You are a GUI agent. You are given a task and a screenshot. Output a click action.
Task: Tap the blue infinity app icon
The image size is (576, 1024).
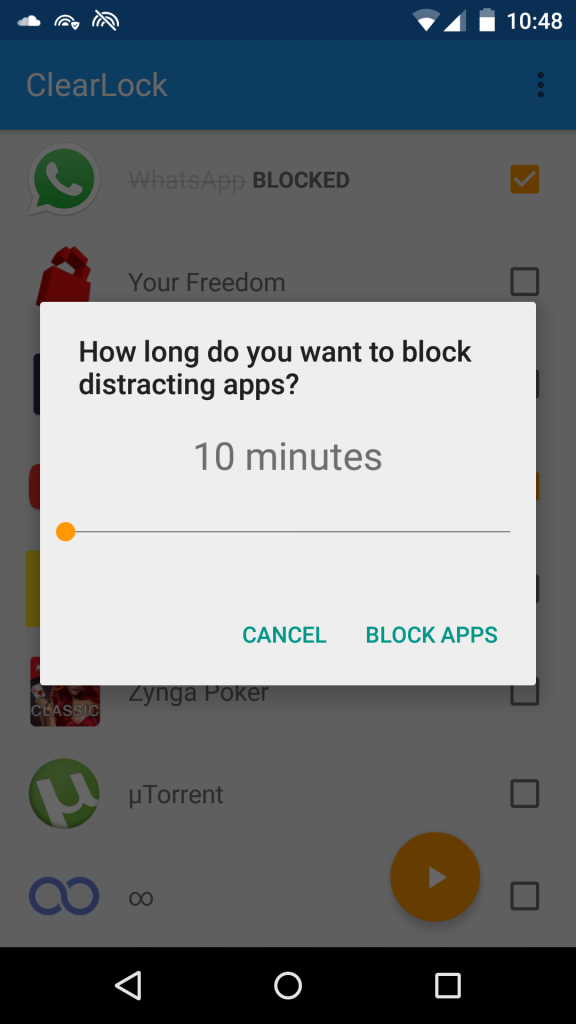click(64, 896)
